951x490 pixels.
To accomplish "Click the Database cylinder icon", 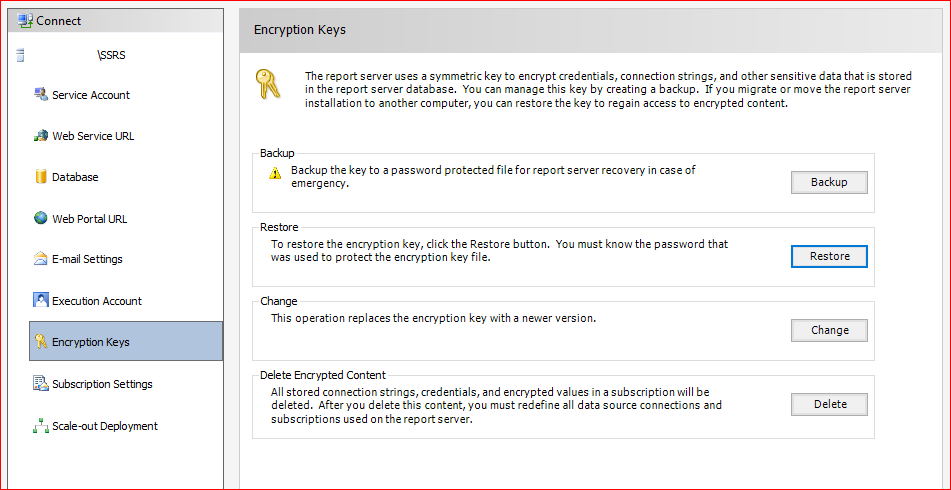I will [41, 177].
